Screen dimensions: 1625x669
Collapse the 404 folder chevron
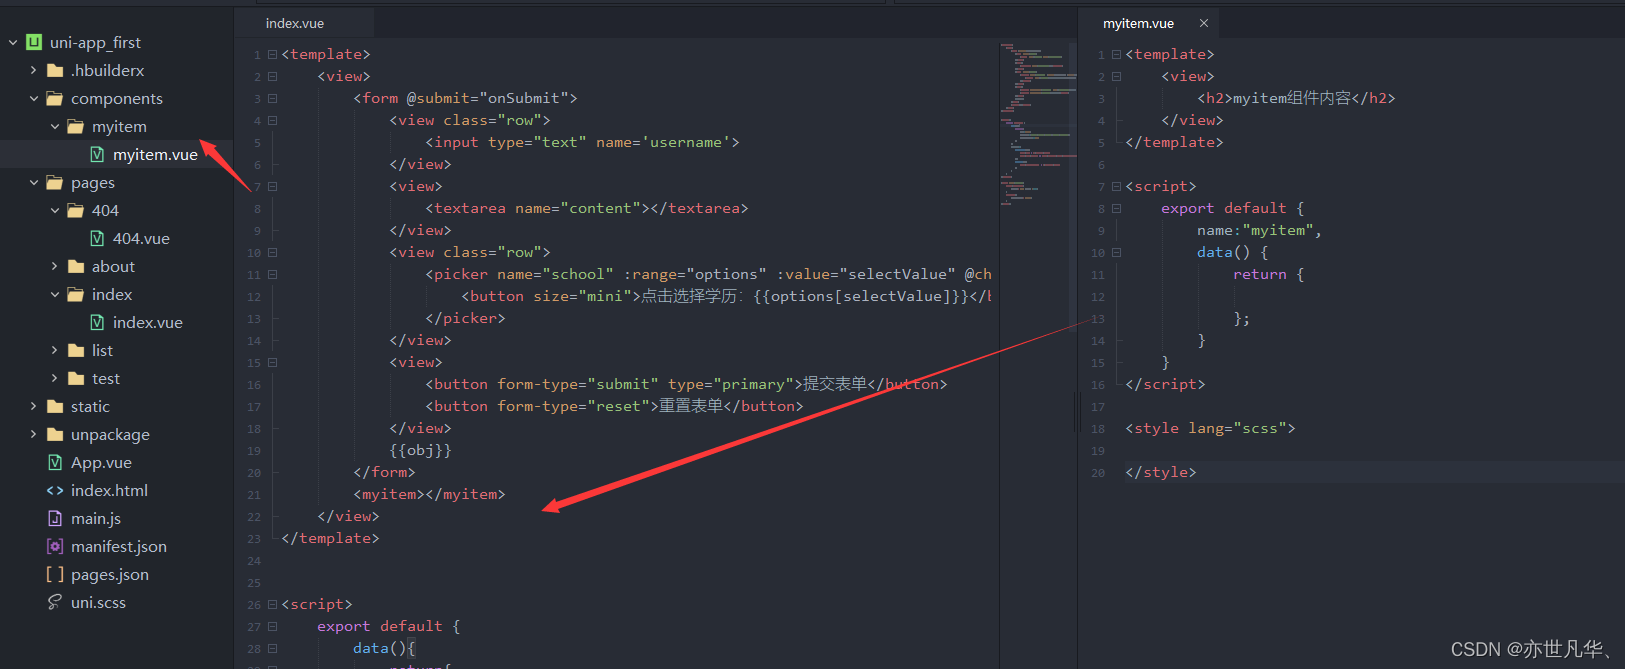(55, 211)
